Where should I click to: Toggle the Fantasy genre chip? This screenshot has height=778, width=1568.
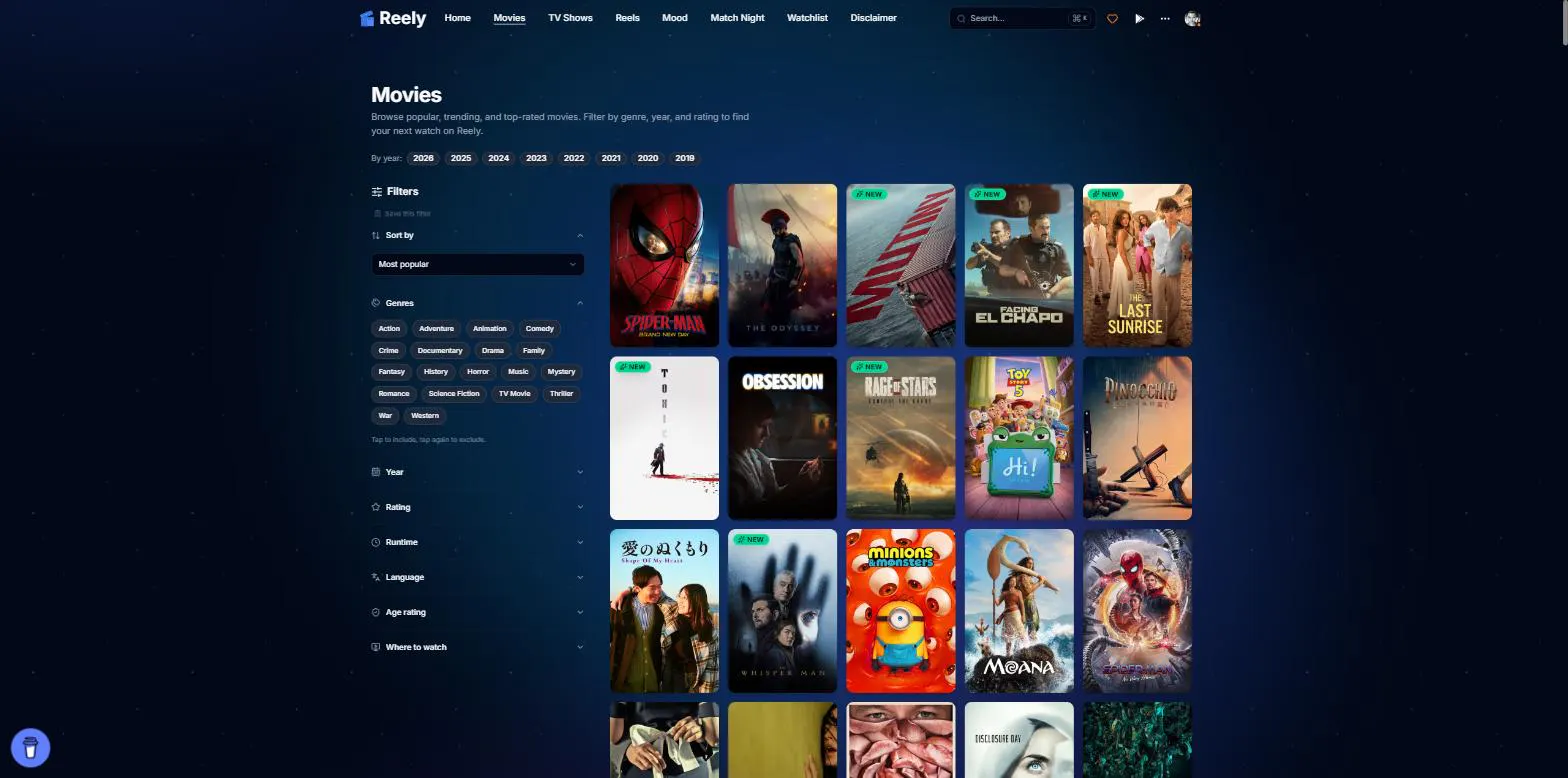tap(392, 371)
